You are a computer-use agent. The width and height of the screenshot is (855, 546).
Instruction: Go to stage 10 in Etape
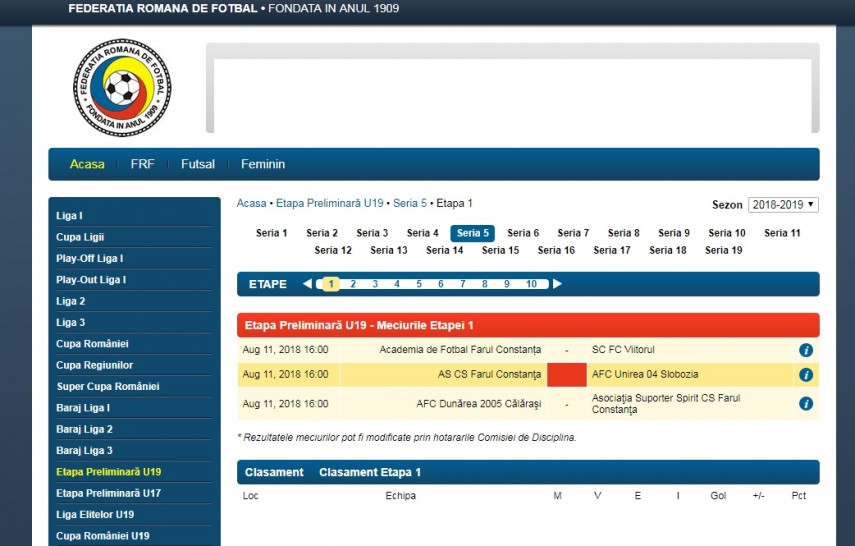[x=531, y=284]
